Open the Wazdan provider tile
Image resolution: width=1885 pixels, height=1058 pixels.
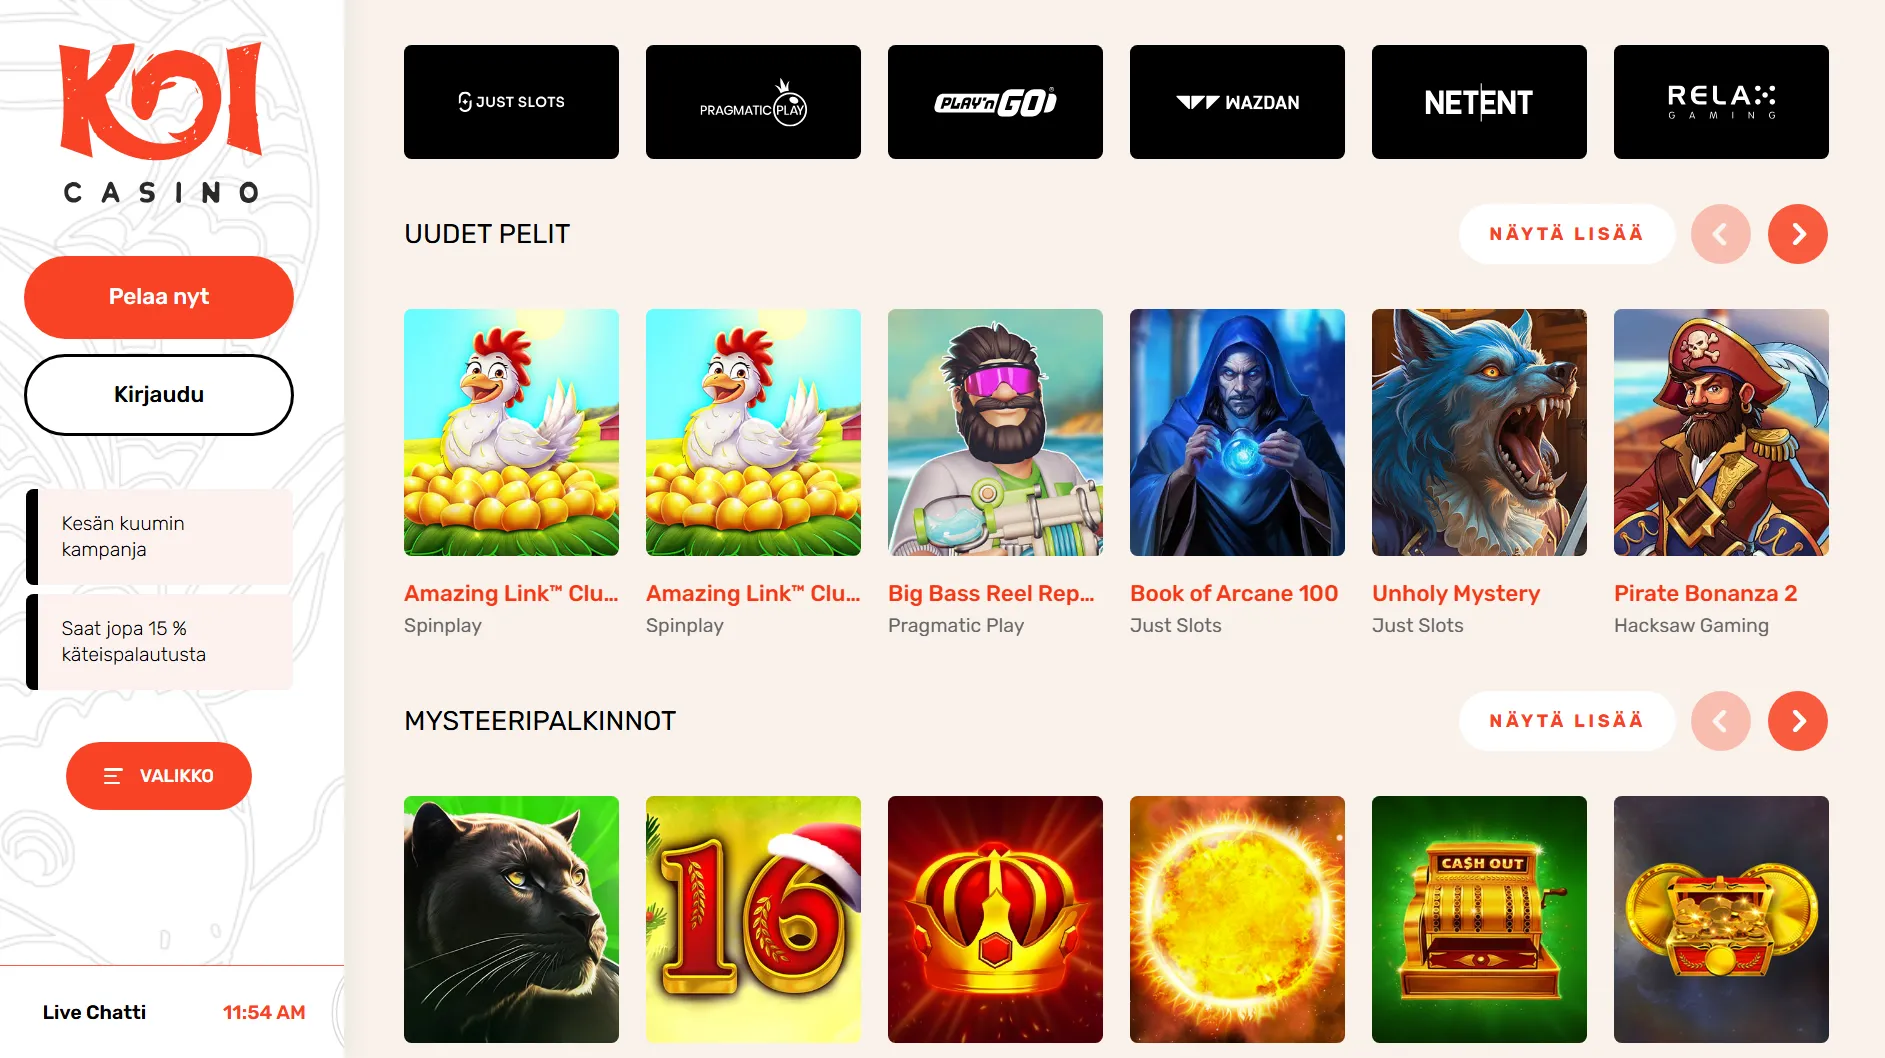tap(1237, 102)
